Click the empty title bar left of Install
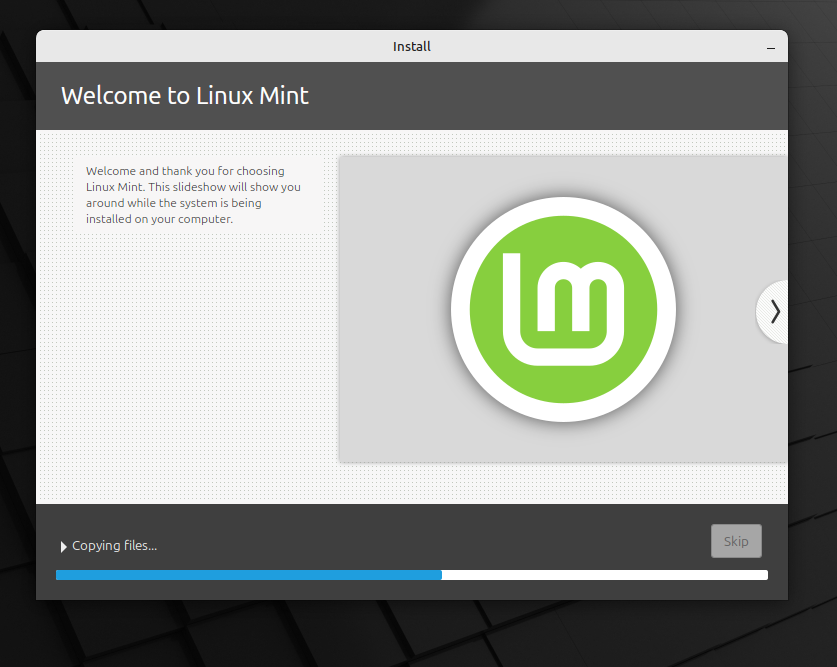This screenshot has width=837, height=667. (x=200, y=46)
